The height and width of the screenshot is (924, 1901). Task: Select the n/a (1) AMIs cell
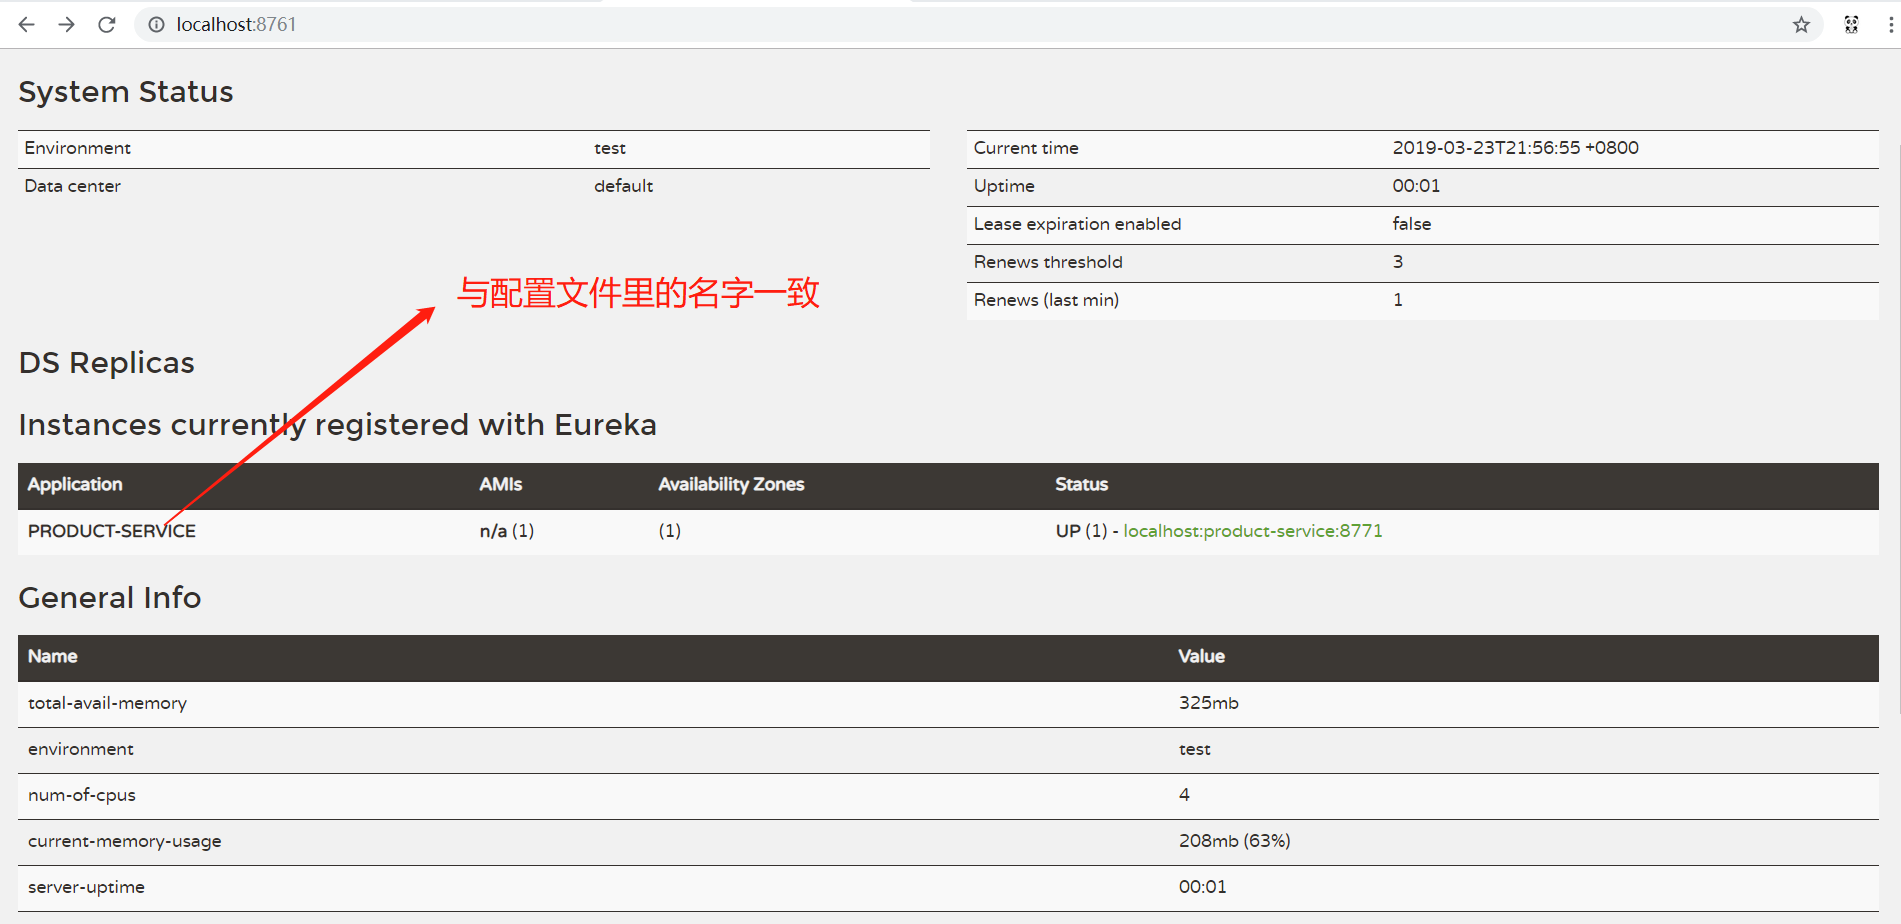point(507,531)
